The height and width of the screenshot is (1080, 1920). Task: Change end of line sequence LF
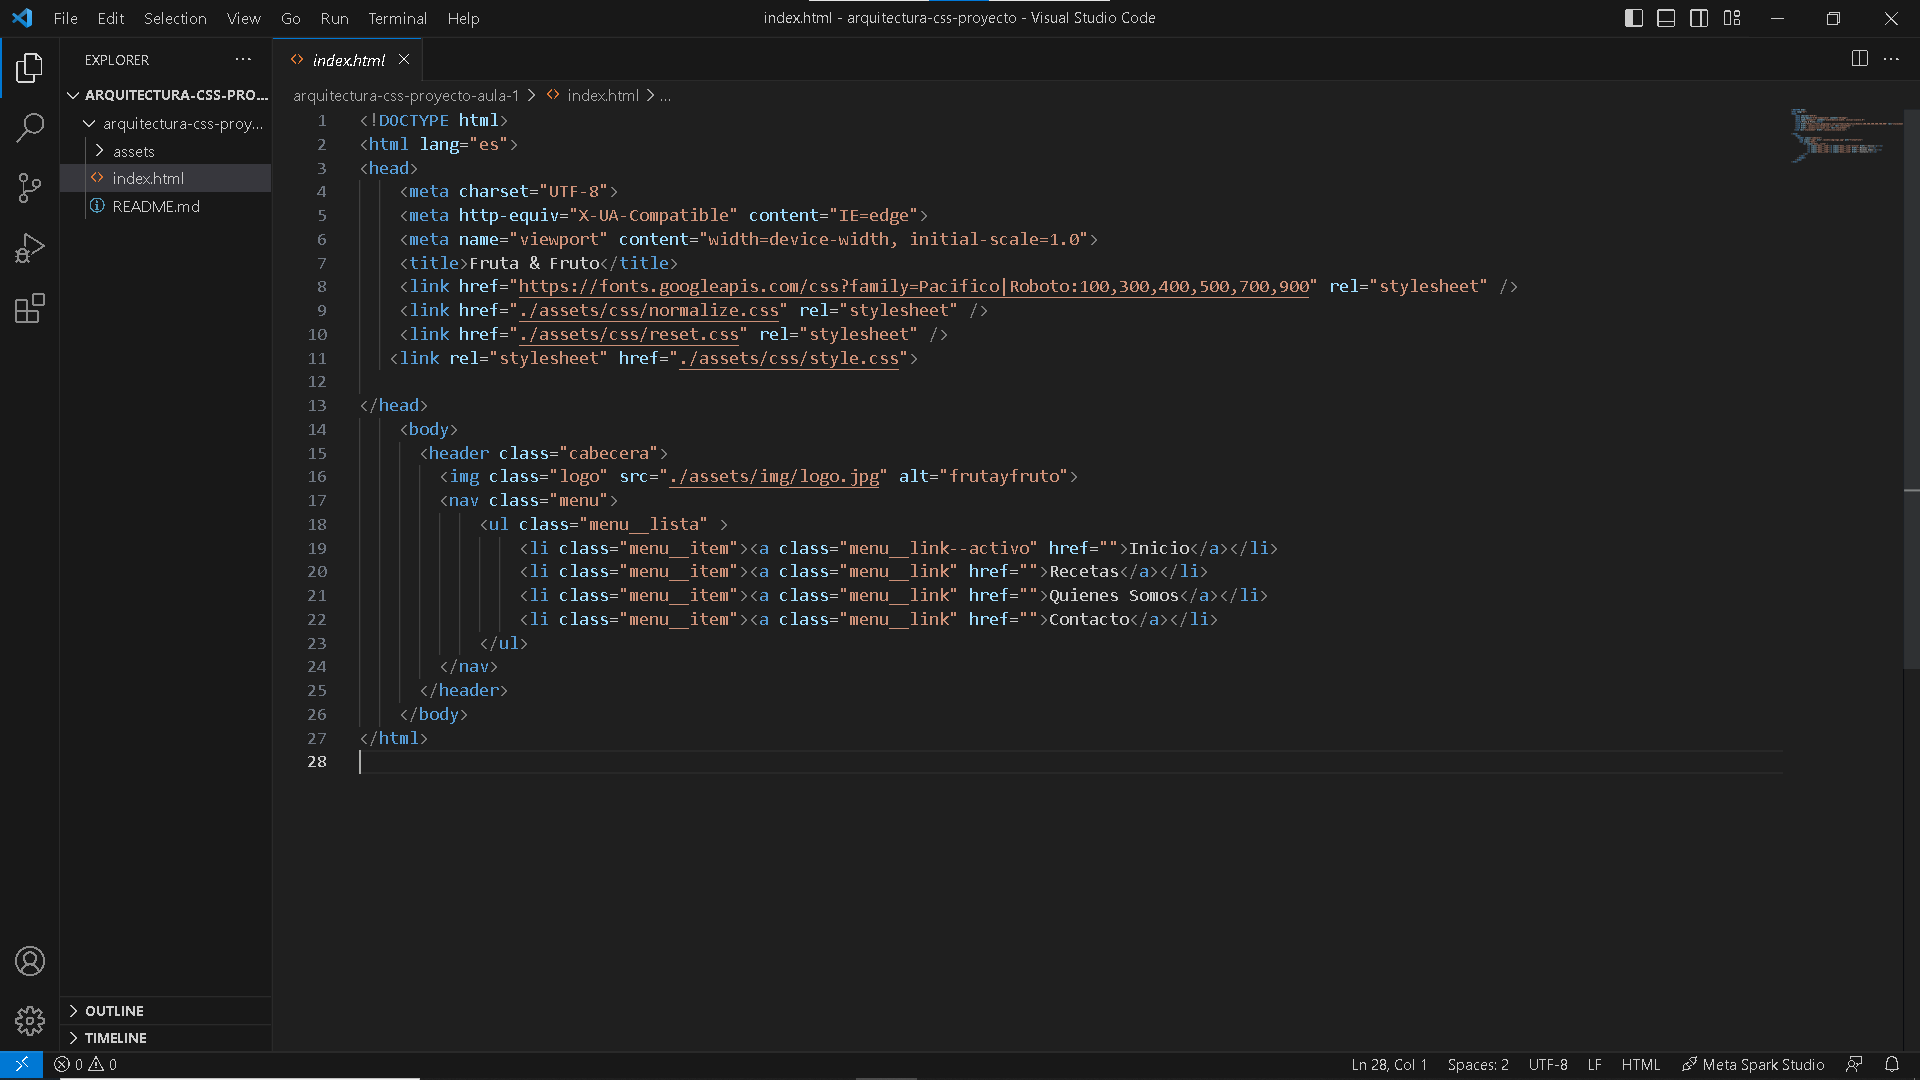[1594, 1065]
